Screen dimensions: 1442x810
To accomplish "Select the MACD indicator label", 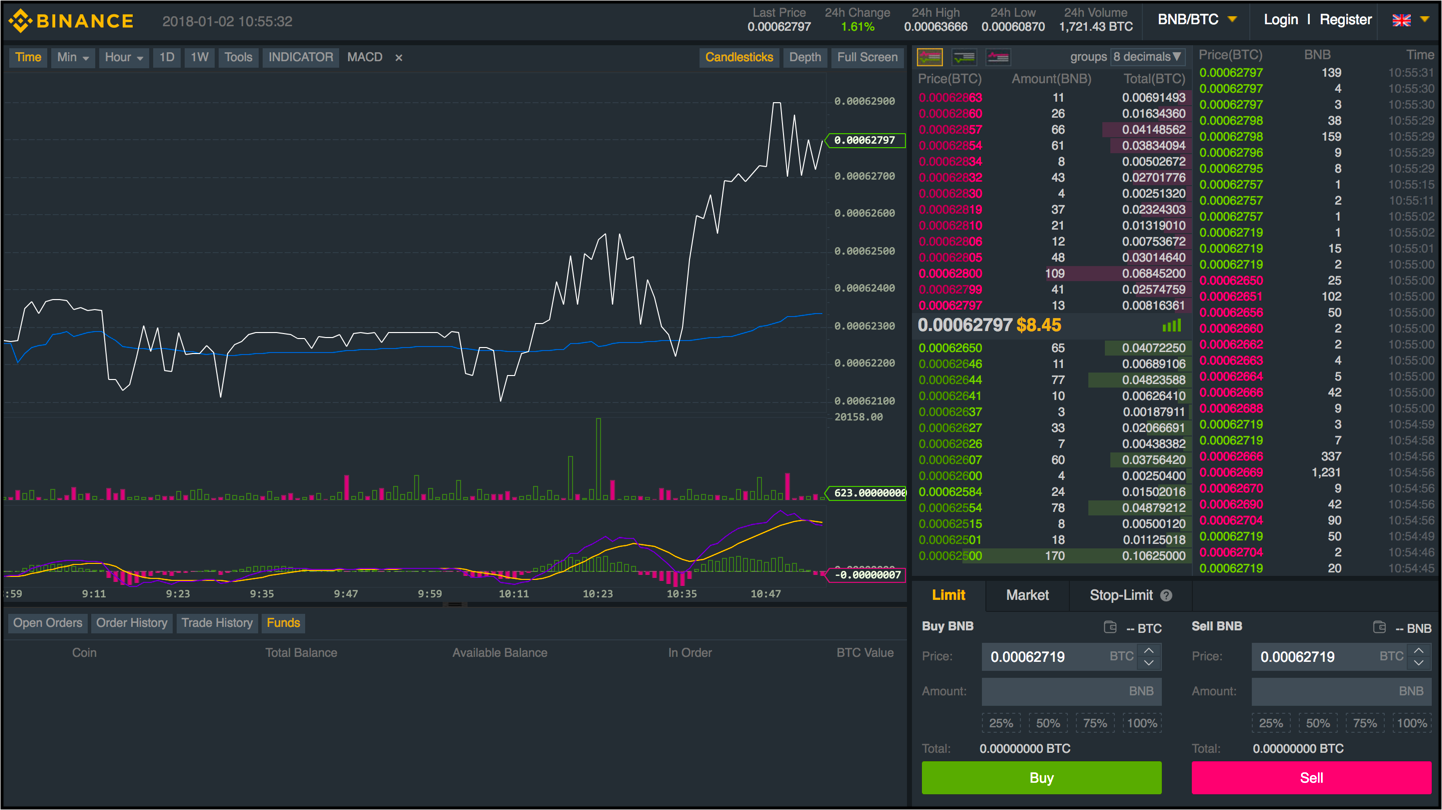I will (365, 58).
